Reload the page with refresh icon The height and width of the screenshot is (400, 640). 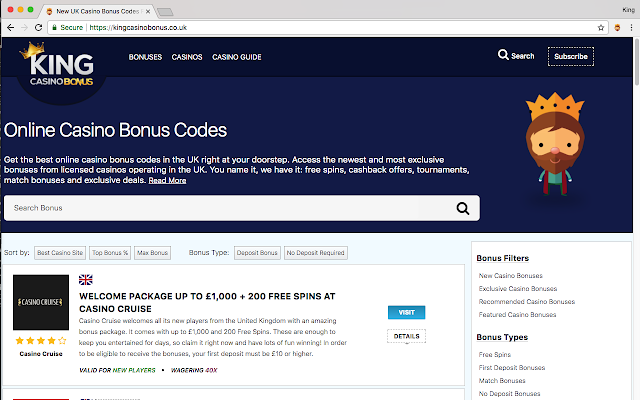[x=38, y=27]
